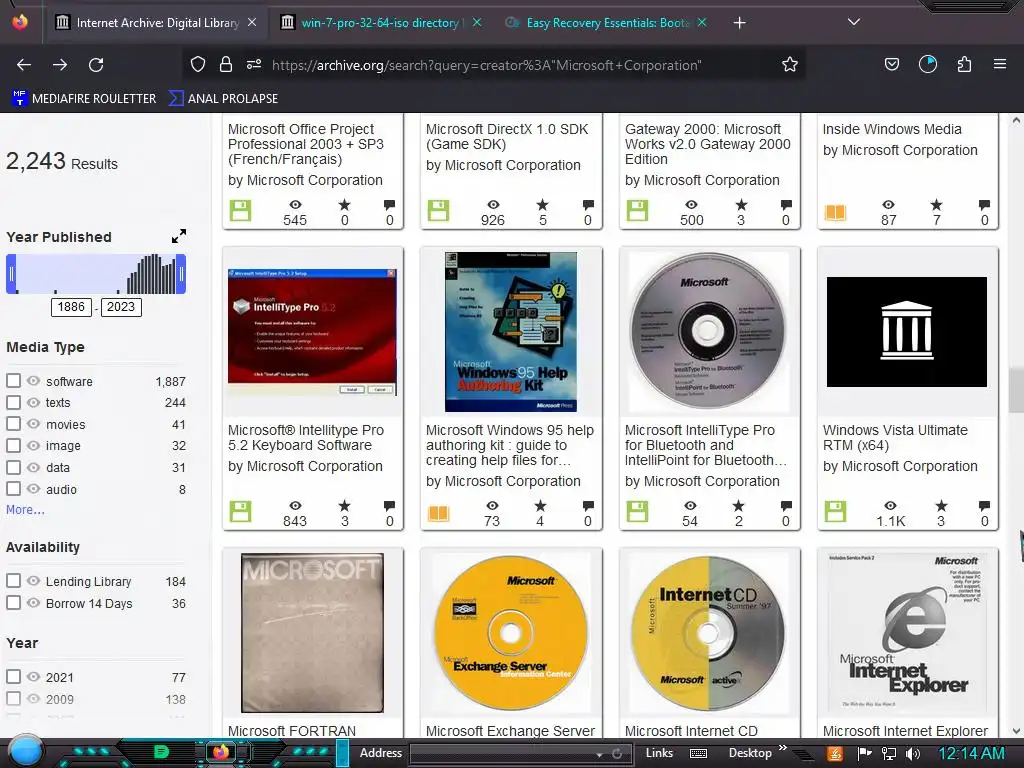Open the extensions puzzle icon

point(964,65)
